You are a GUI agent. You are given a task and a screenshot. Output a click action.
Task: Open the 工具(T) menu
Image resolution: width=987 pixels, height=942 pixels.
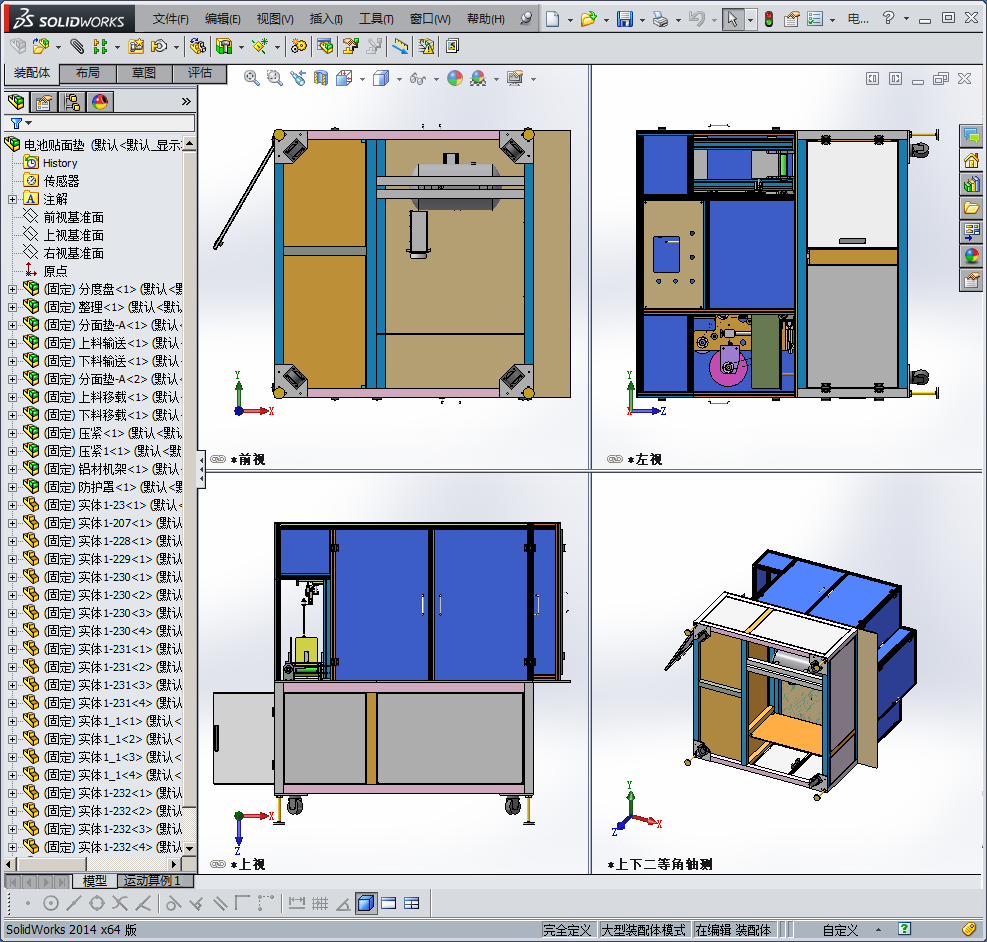pos(376,19)
